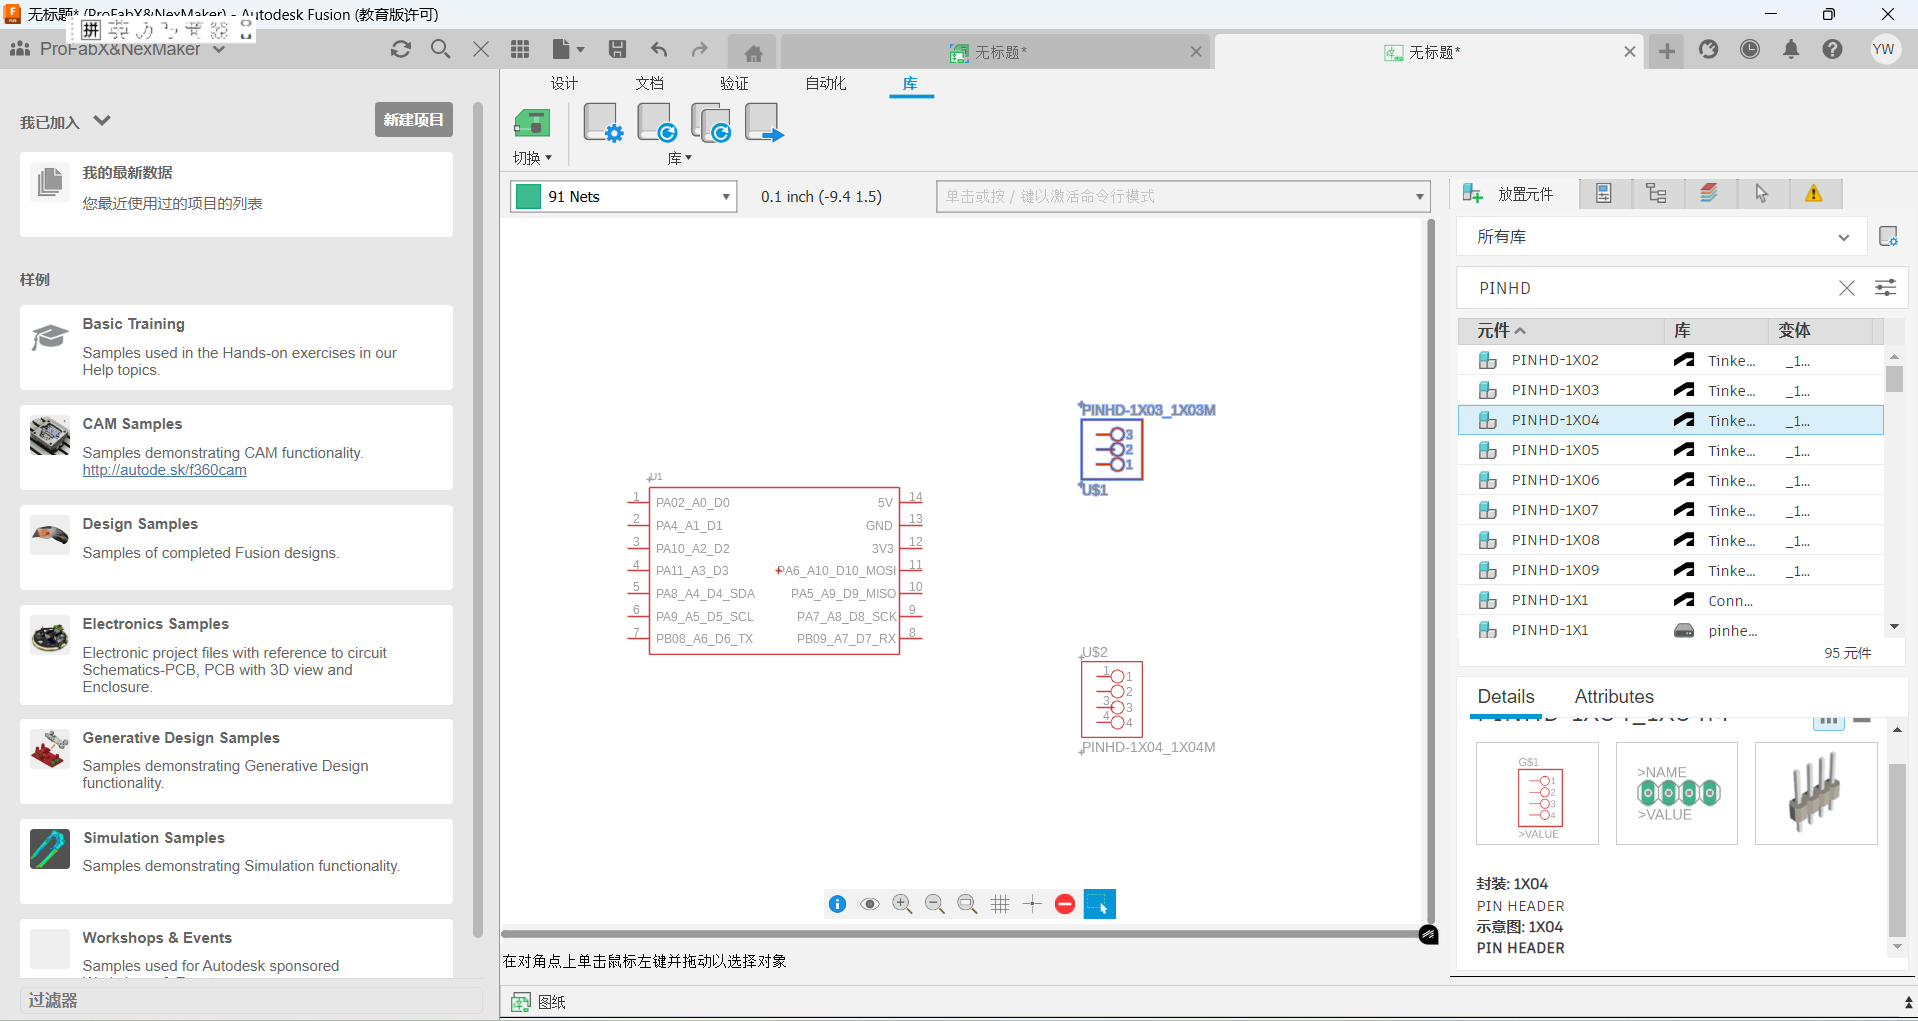The height and width of the screenshot is (1021, 1918).
Task: Open the selection filter cursor tab icon
Action: (x=1762, y=194)
